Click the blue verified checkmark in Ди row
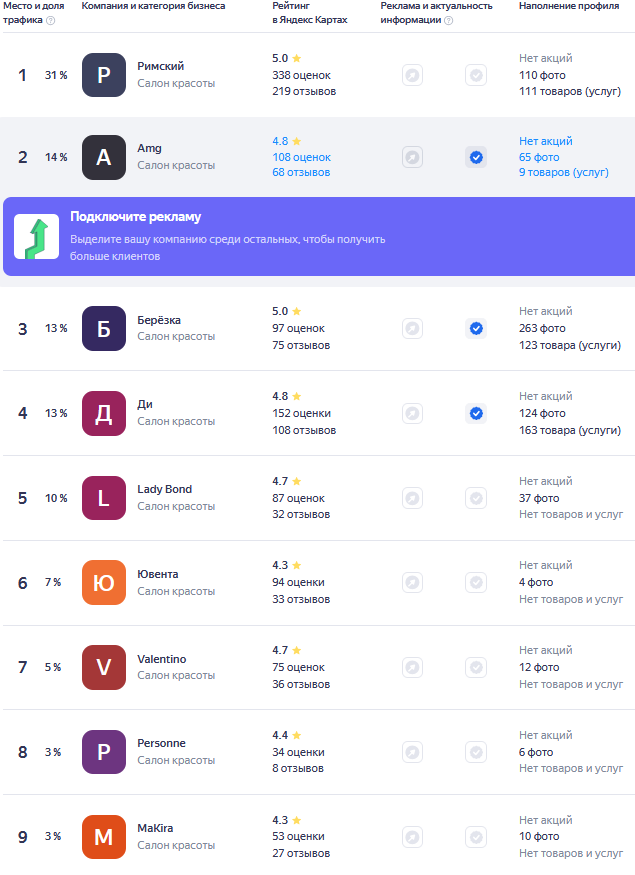 (x=476, y=414)
